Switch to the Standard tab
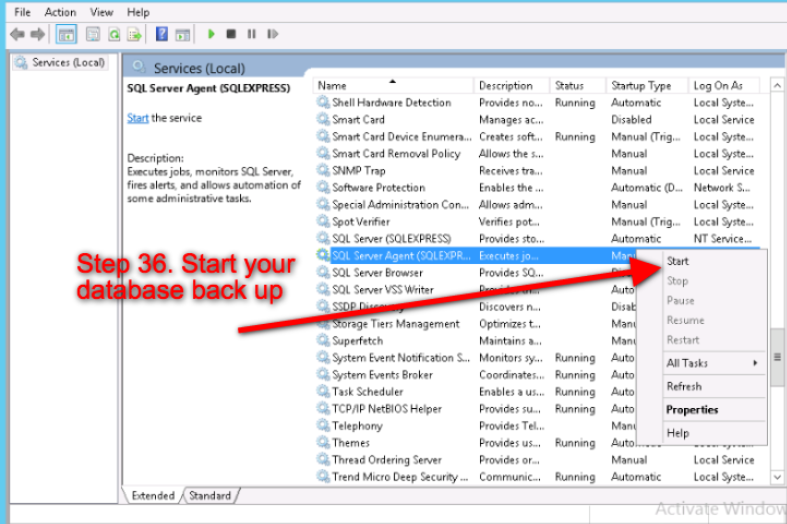The width and height of the screenshot is (787, 524). [x=210, y=495]
